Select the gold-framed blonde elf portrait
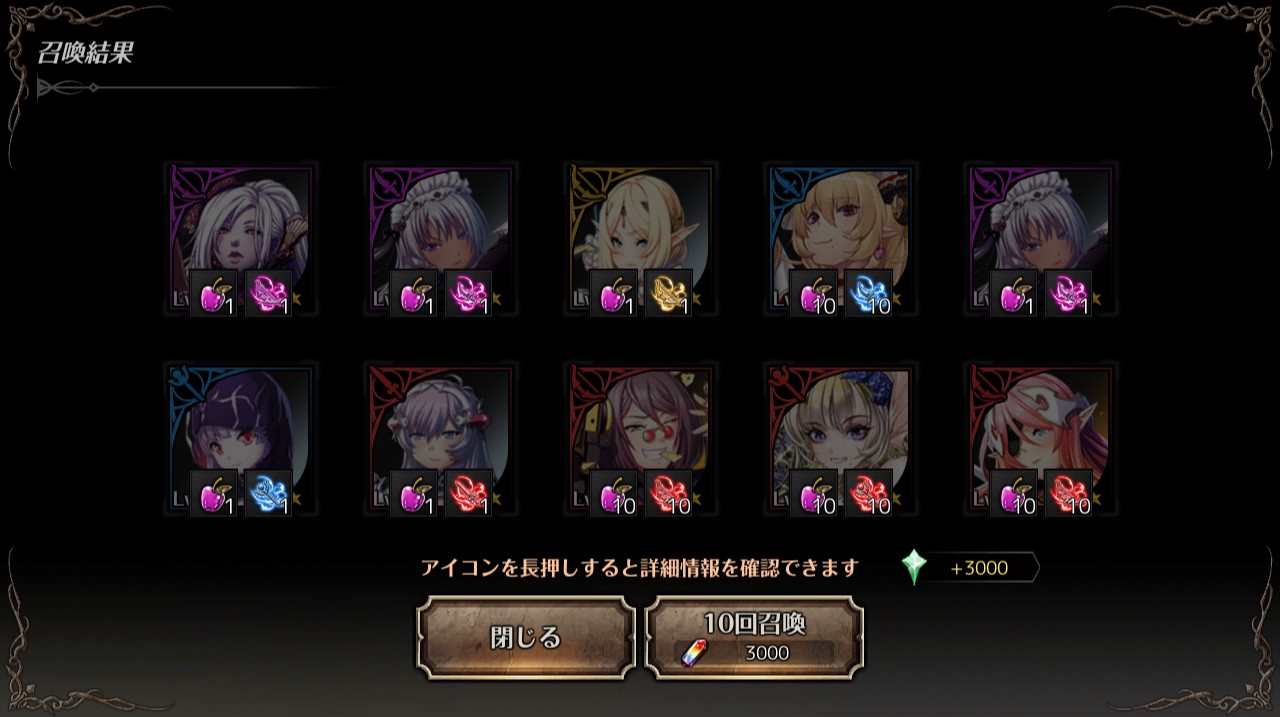 click(641, 240)
